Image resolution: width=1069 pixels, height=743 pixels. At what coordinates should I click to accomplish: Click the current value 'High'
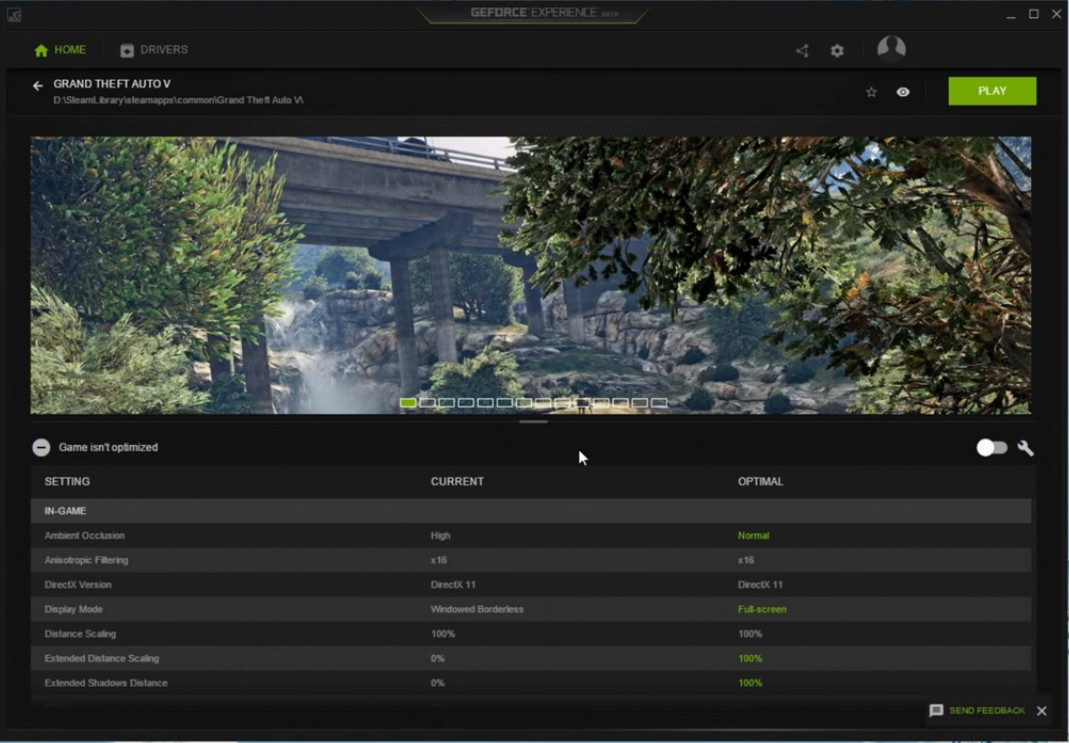click(x=440, y=535)
